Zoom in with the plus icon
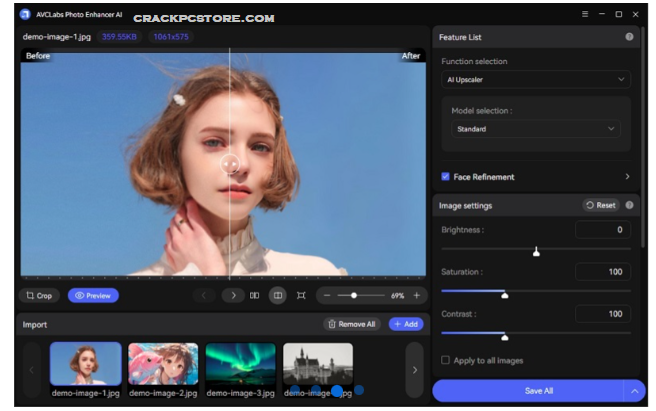Screen dimensions: 656x411 [x=417, y=296]
